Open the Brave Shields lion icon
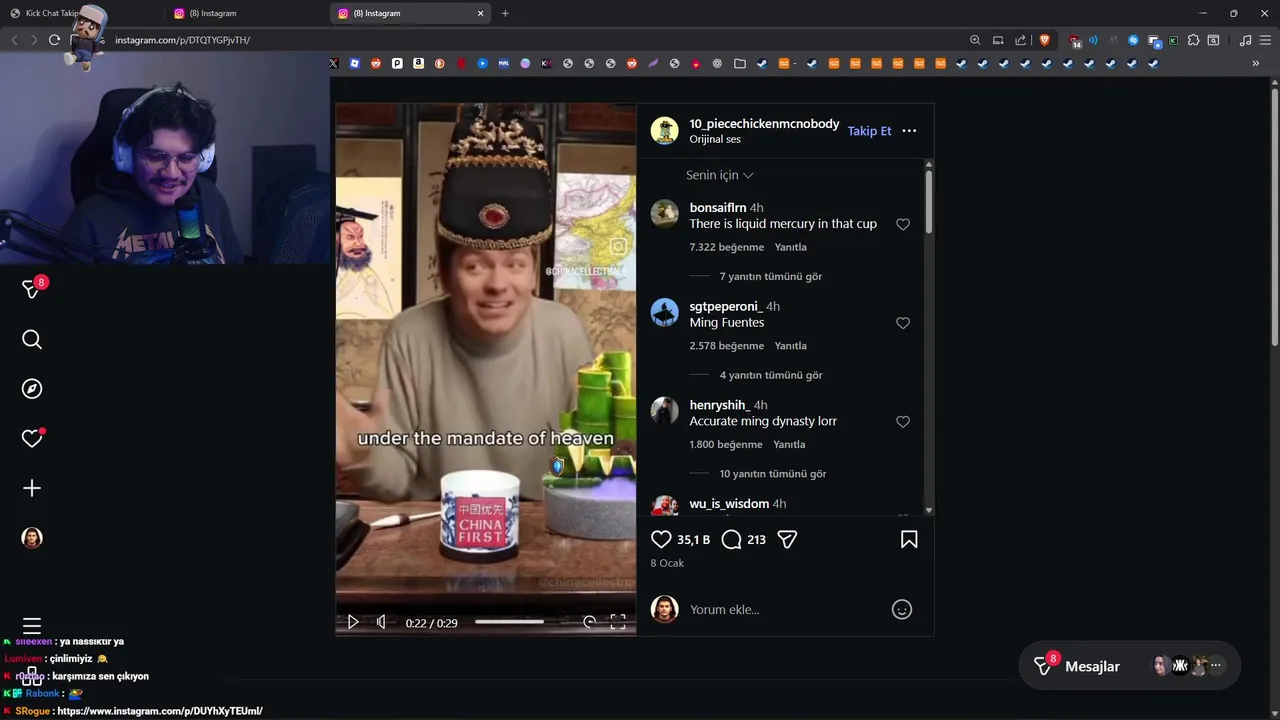This screenshot has height=720, width=1280. pyautogui.click(x=1045, y=40)
